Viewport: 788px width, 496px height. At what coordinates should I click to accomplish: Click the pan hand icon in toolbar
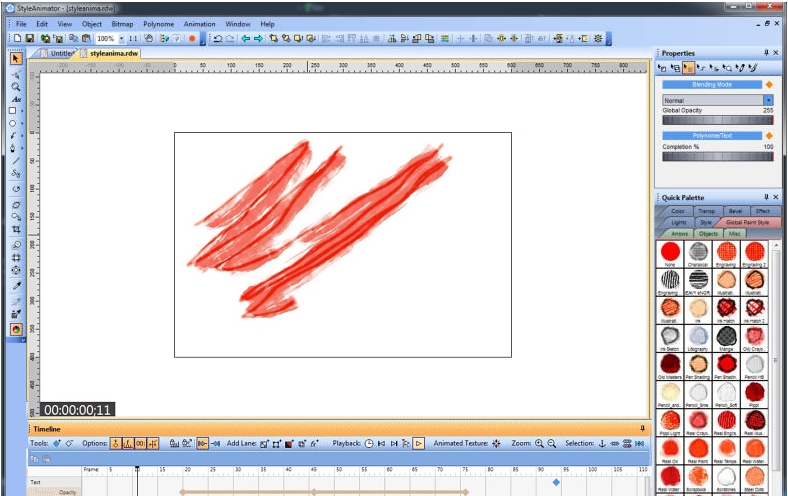tap(149, 38)
